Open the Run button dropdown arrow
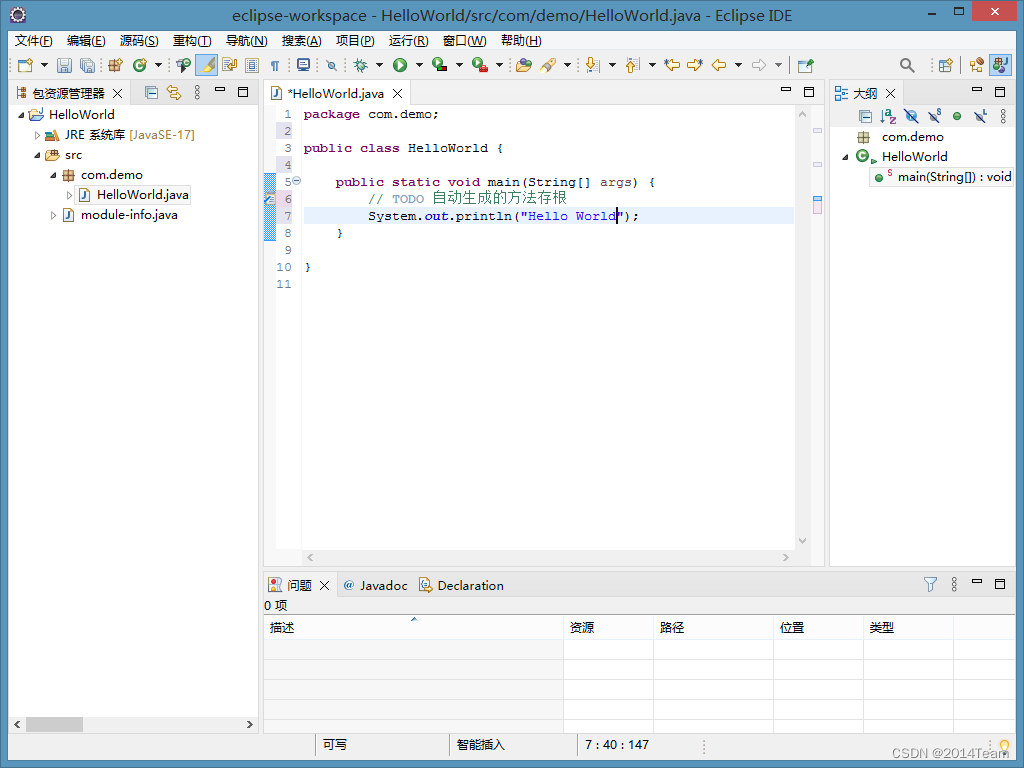The width and height of the screenshot is (1024, 768). tap(418, 65)
